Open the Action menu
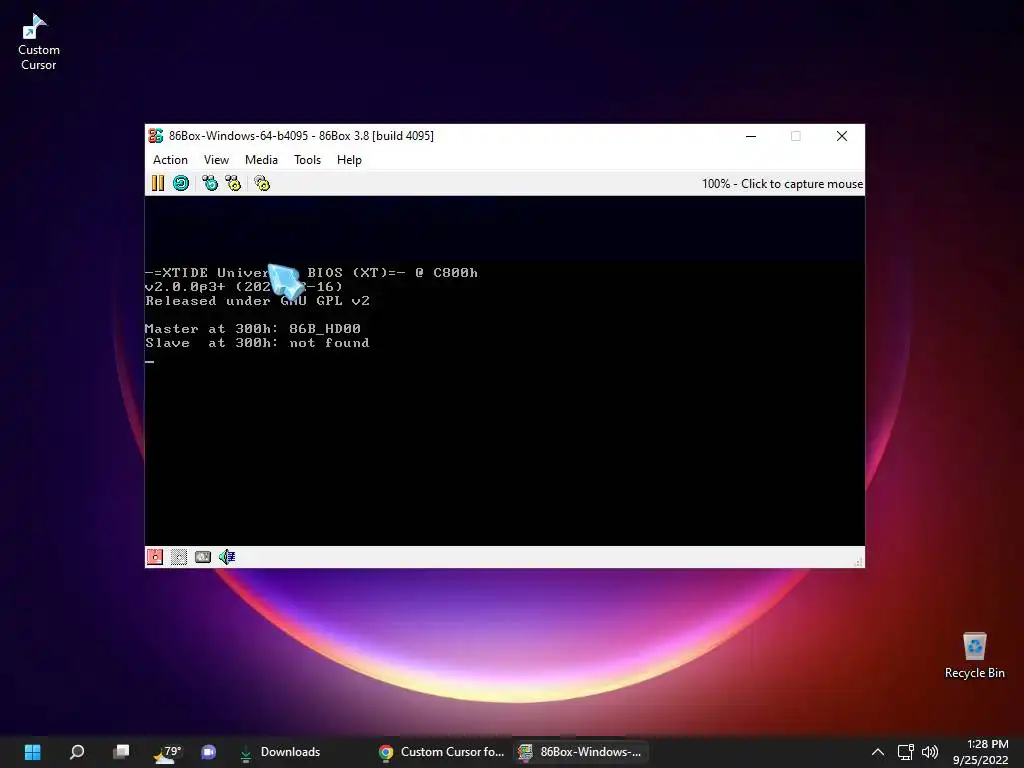This screenshot has height=768, width=1024. [x=170, y=160]
